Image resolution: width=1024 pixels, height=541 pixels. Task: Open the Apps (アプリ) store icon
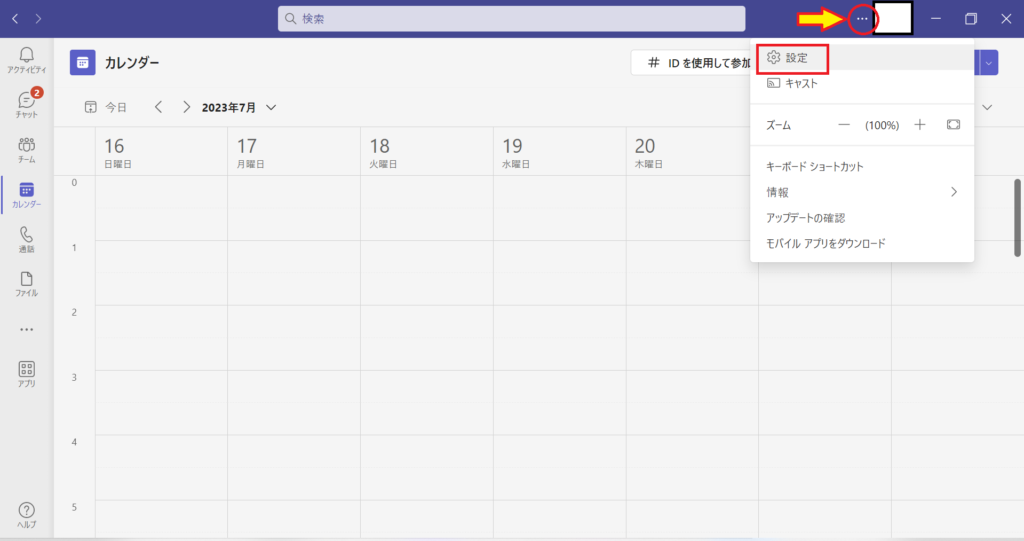[x=26, y=374]
